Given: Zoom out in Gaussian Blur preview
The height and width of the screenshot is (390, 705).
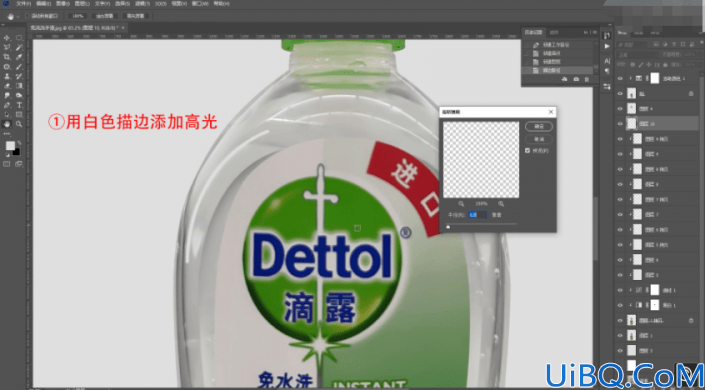Looking at the screenshot, I should click(461, 204).
